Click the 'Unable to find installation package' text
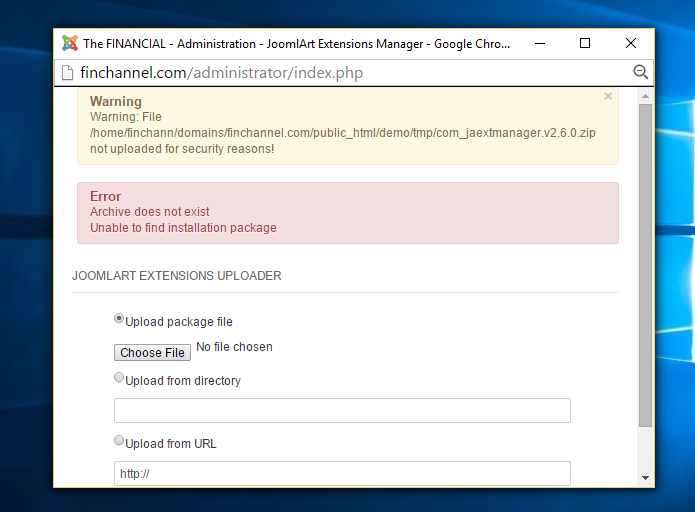Viewport: 695px width, 512px height. (184, 228)
